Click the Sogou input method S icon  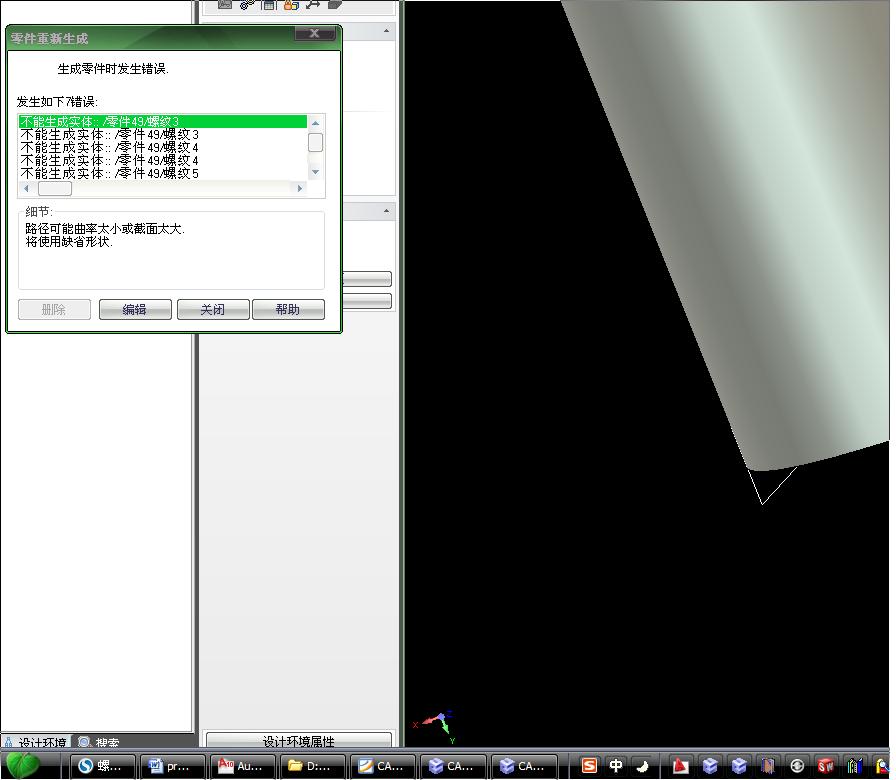pos(589,766)
